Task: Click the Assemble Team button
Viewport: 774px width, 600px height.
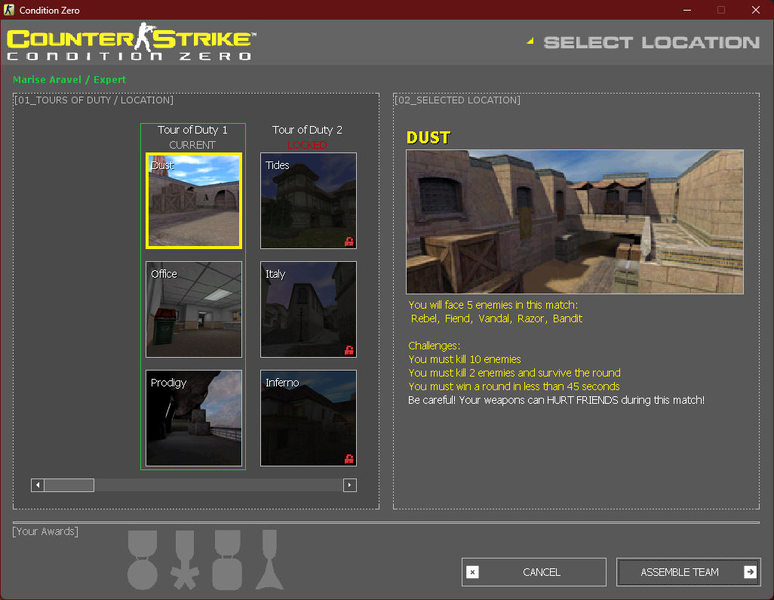Action: [688, 572]
